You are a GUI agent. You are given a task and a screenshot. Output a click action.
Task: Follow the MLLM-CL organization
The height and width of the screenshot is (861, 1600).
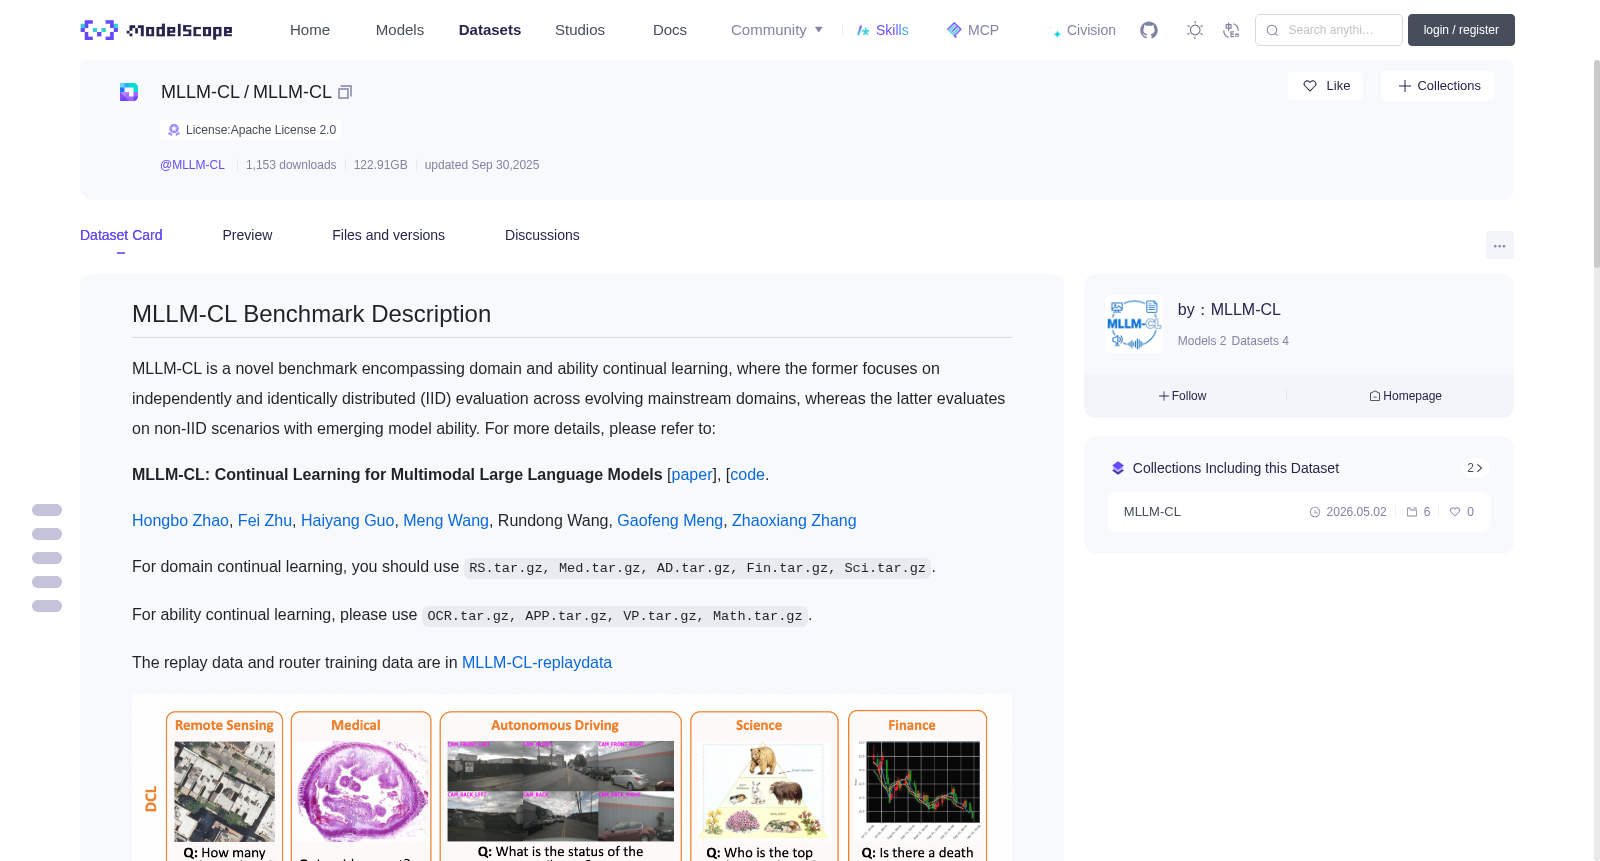tap(1182, 396)
